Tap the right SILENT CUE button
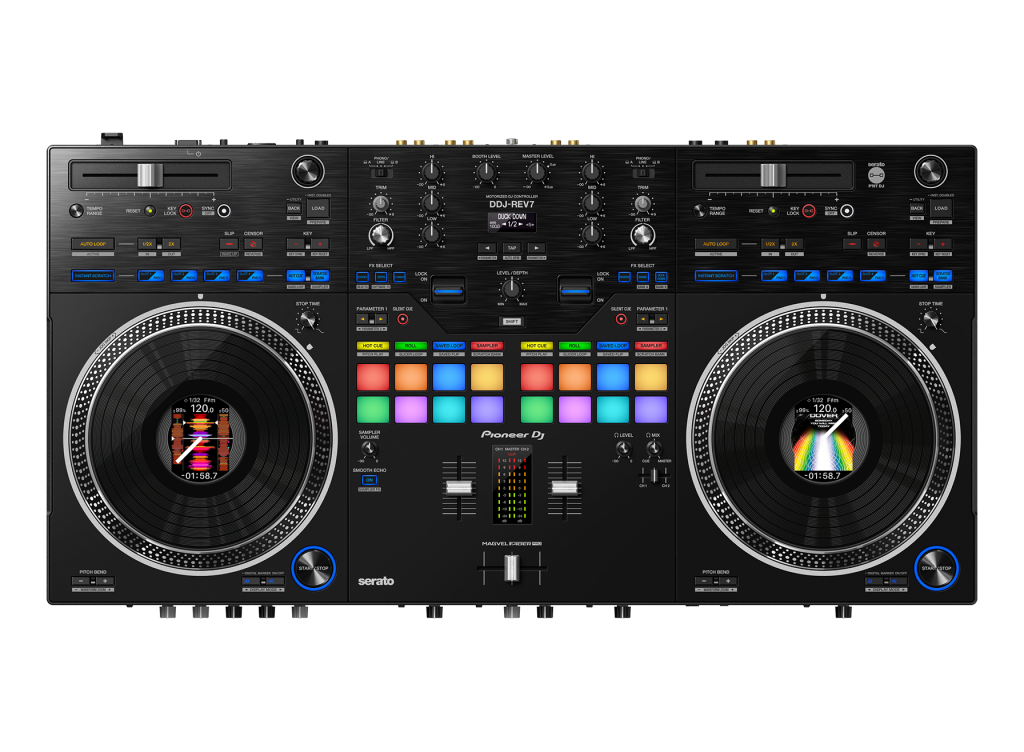Screen dimensions: 1024x752 coord(621,319)
